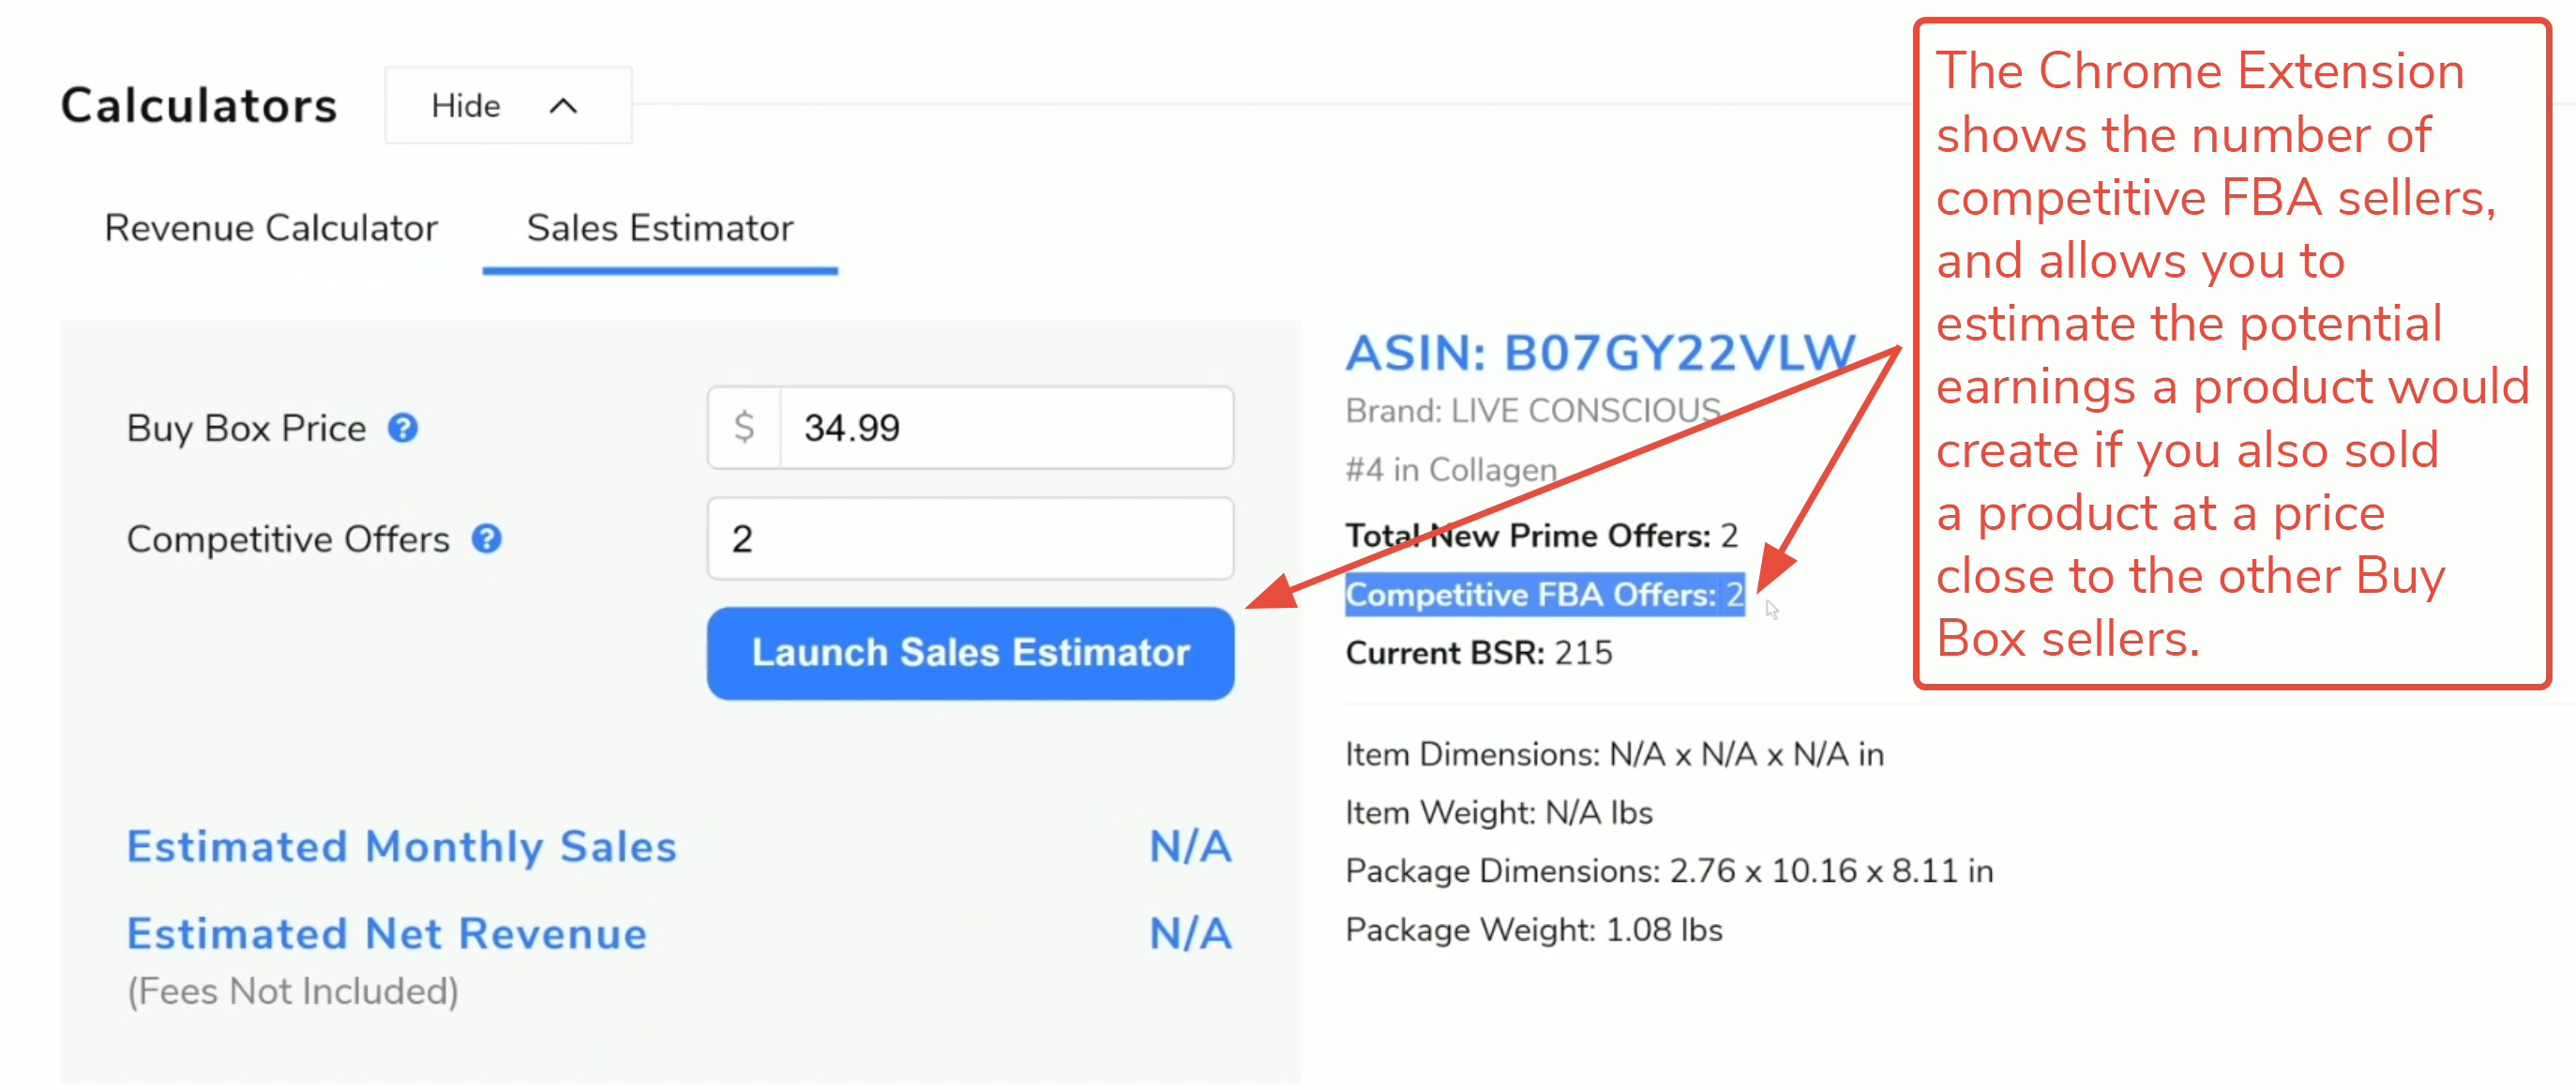
Task: Click the Hide dropdown button
Action: coord(508,106)
